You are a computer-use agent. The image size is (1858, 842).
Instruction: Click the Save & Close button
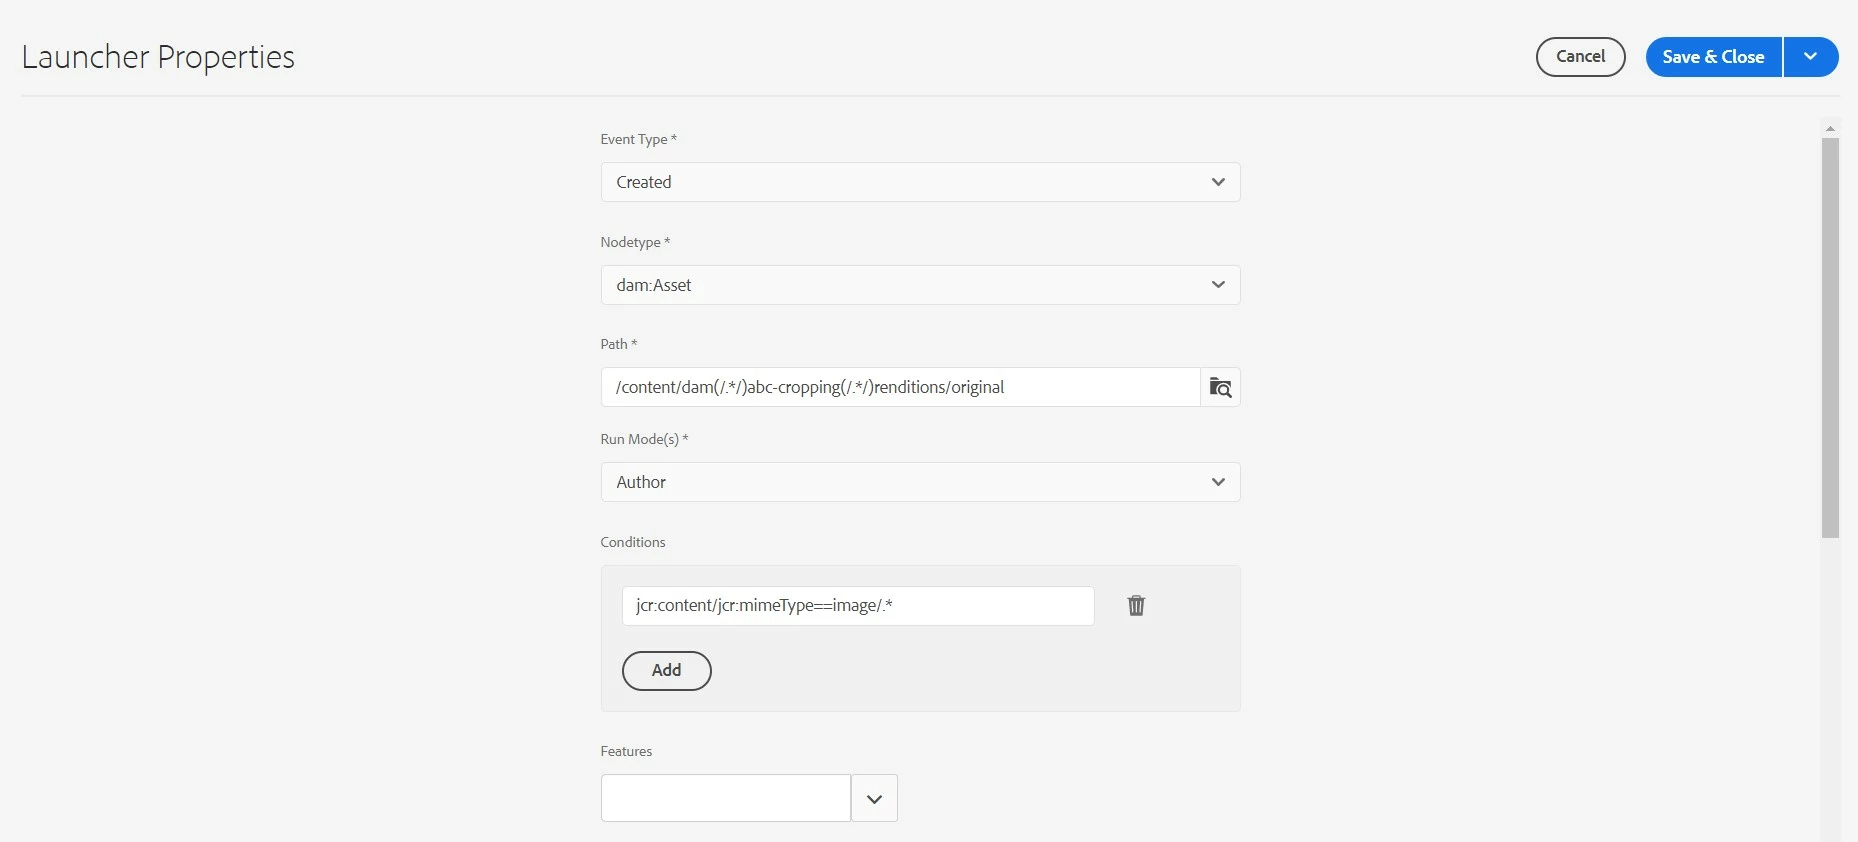[1714, 57]
